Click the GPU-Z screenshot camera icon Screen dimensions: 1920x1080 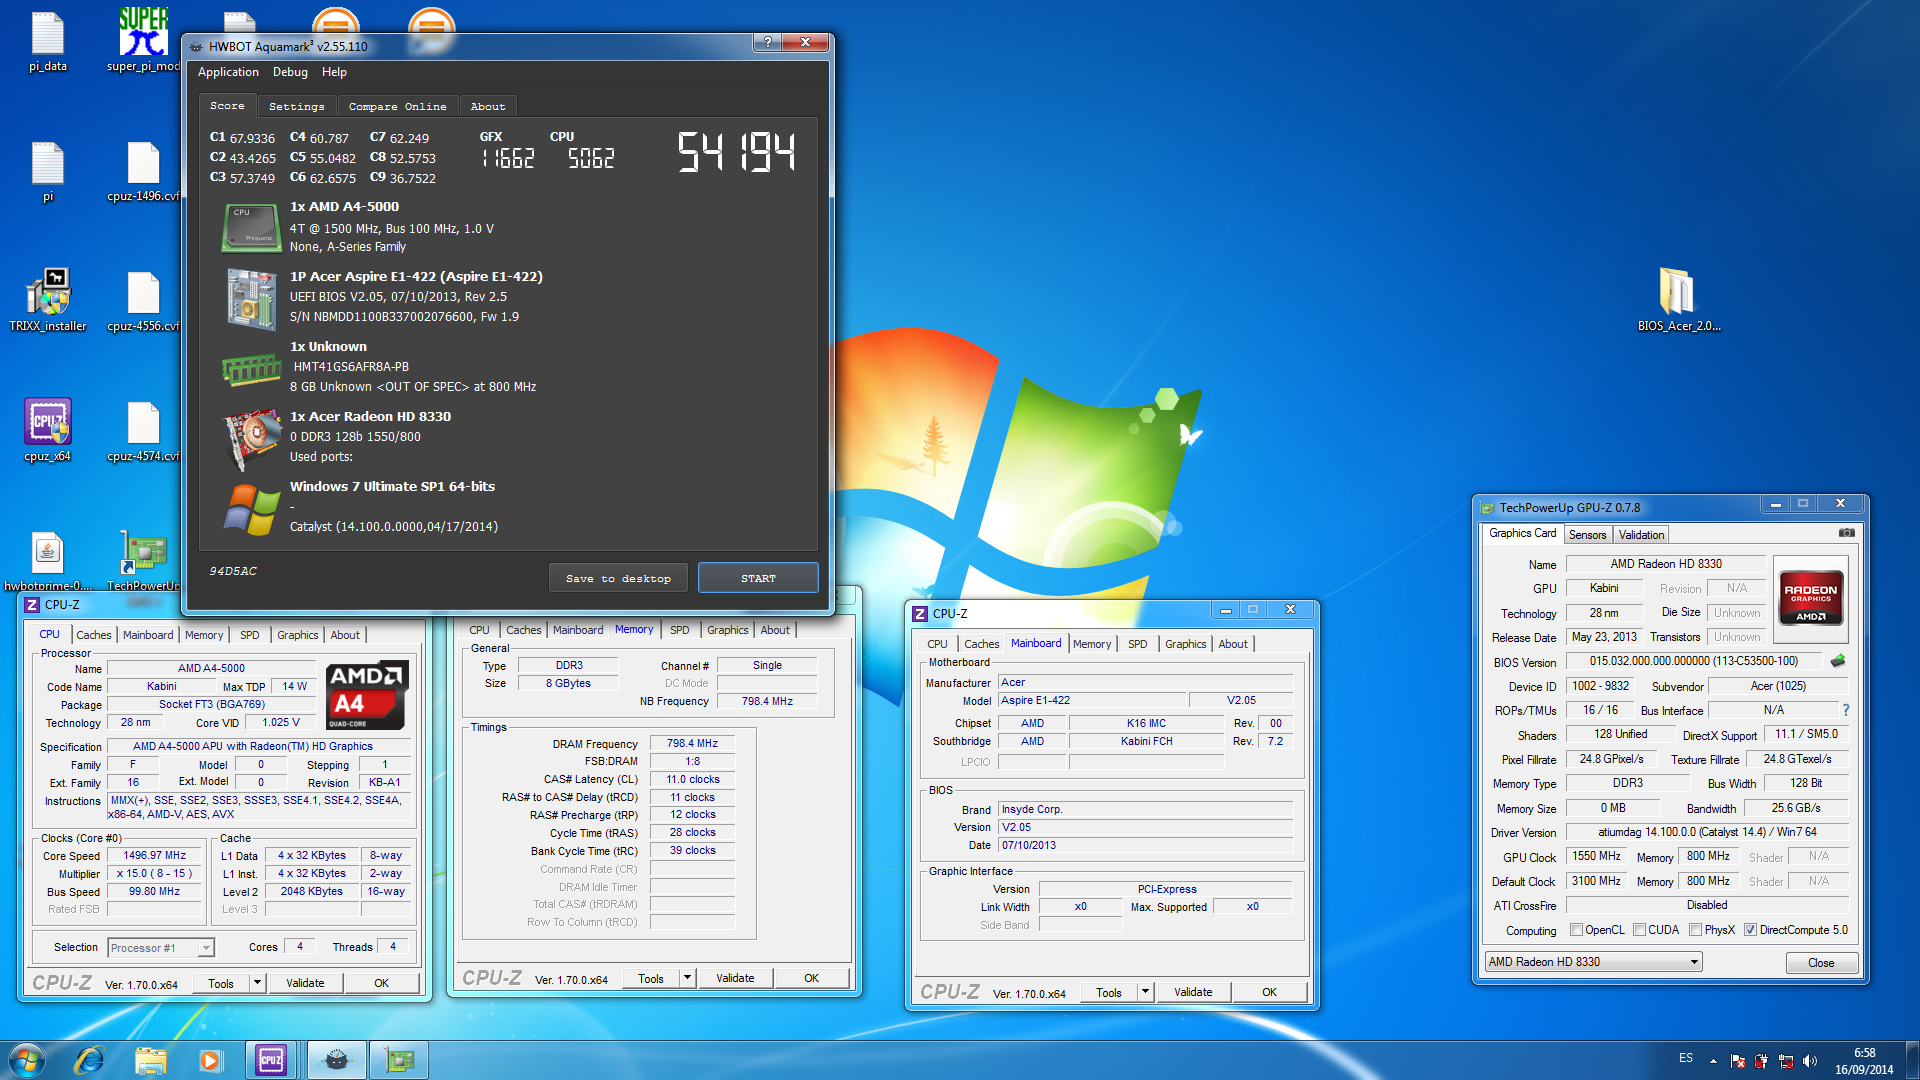tap(1846, 533)
